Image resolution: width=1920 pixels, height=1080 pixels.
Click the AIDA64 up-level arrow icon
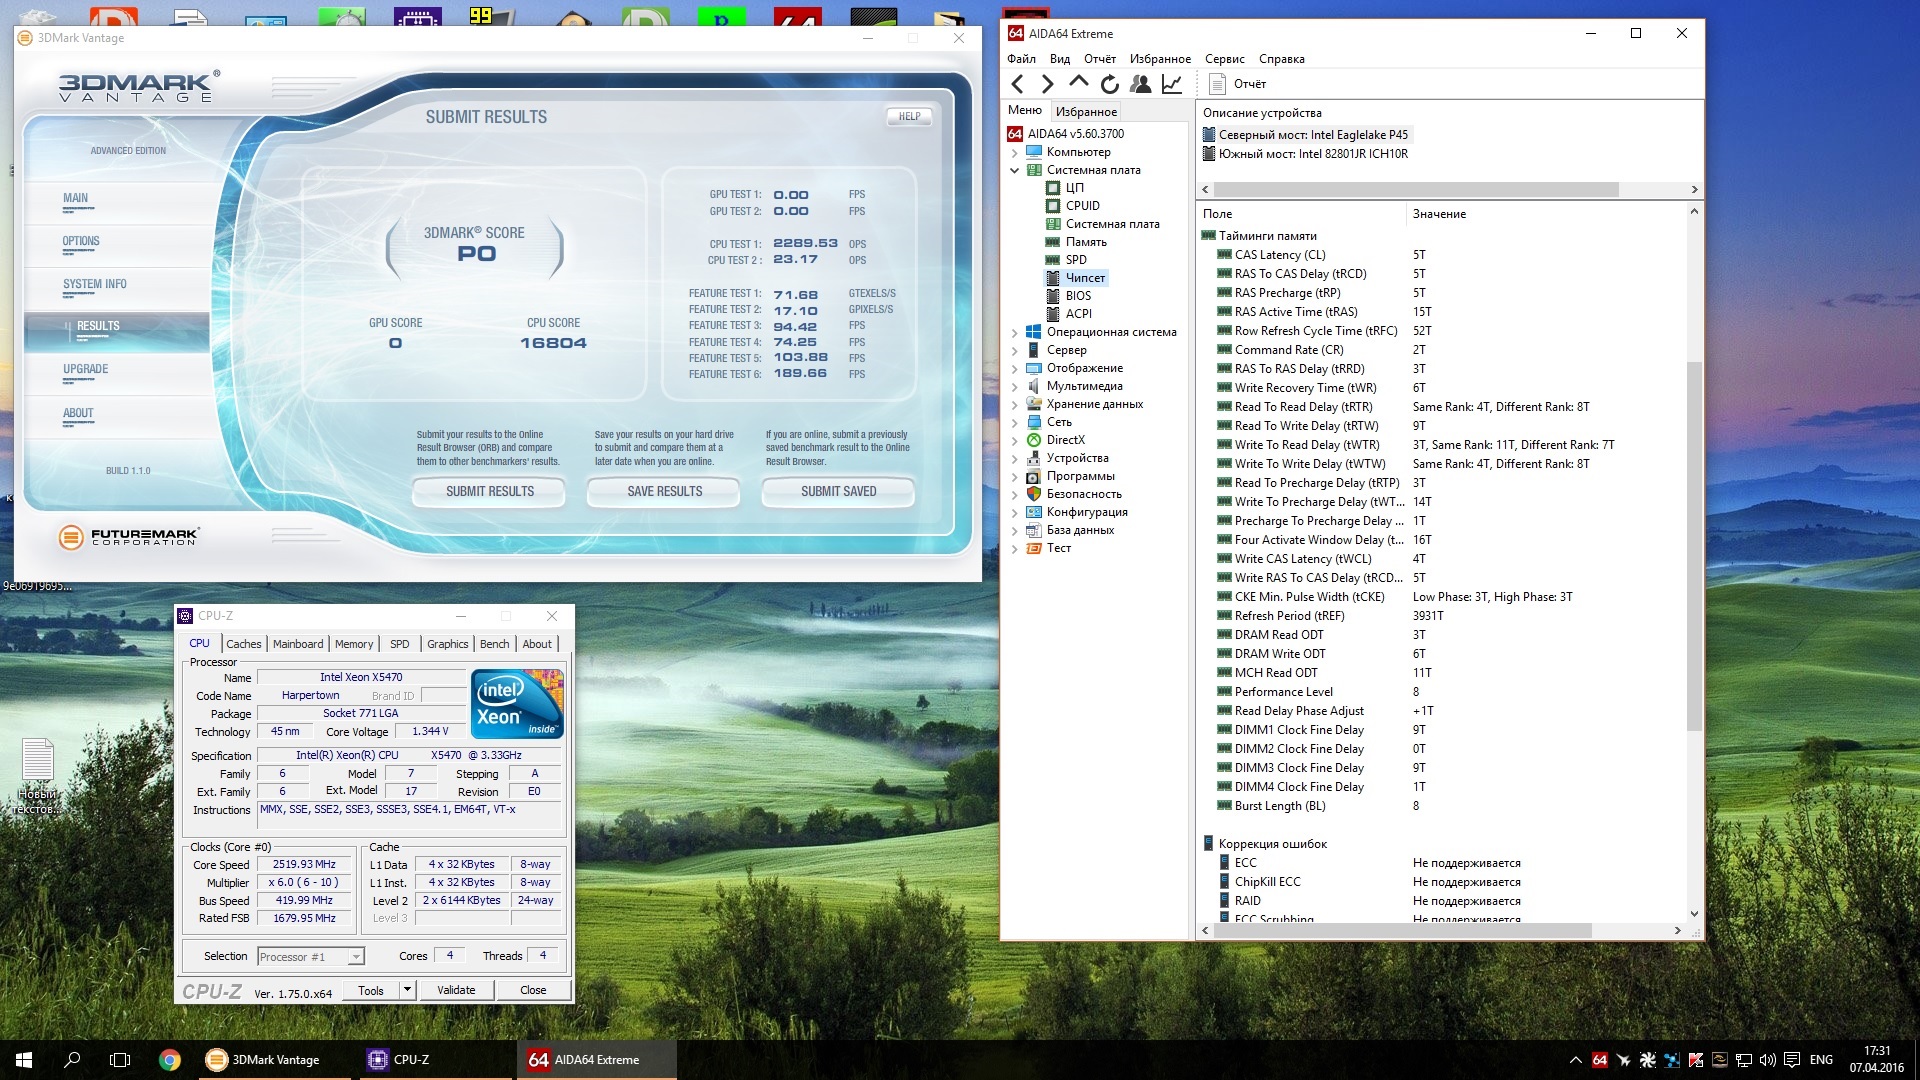[x=1078, y=82]
